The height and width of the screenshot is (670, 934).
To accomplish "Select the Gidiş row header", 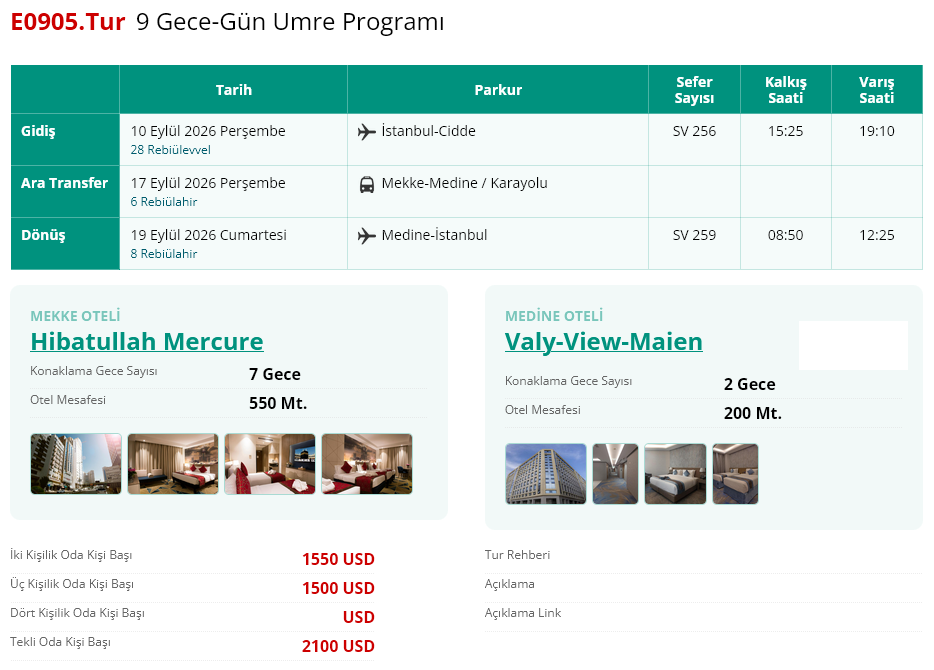I will (66, 139).
